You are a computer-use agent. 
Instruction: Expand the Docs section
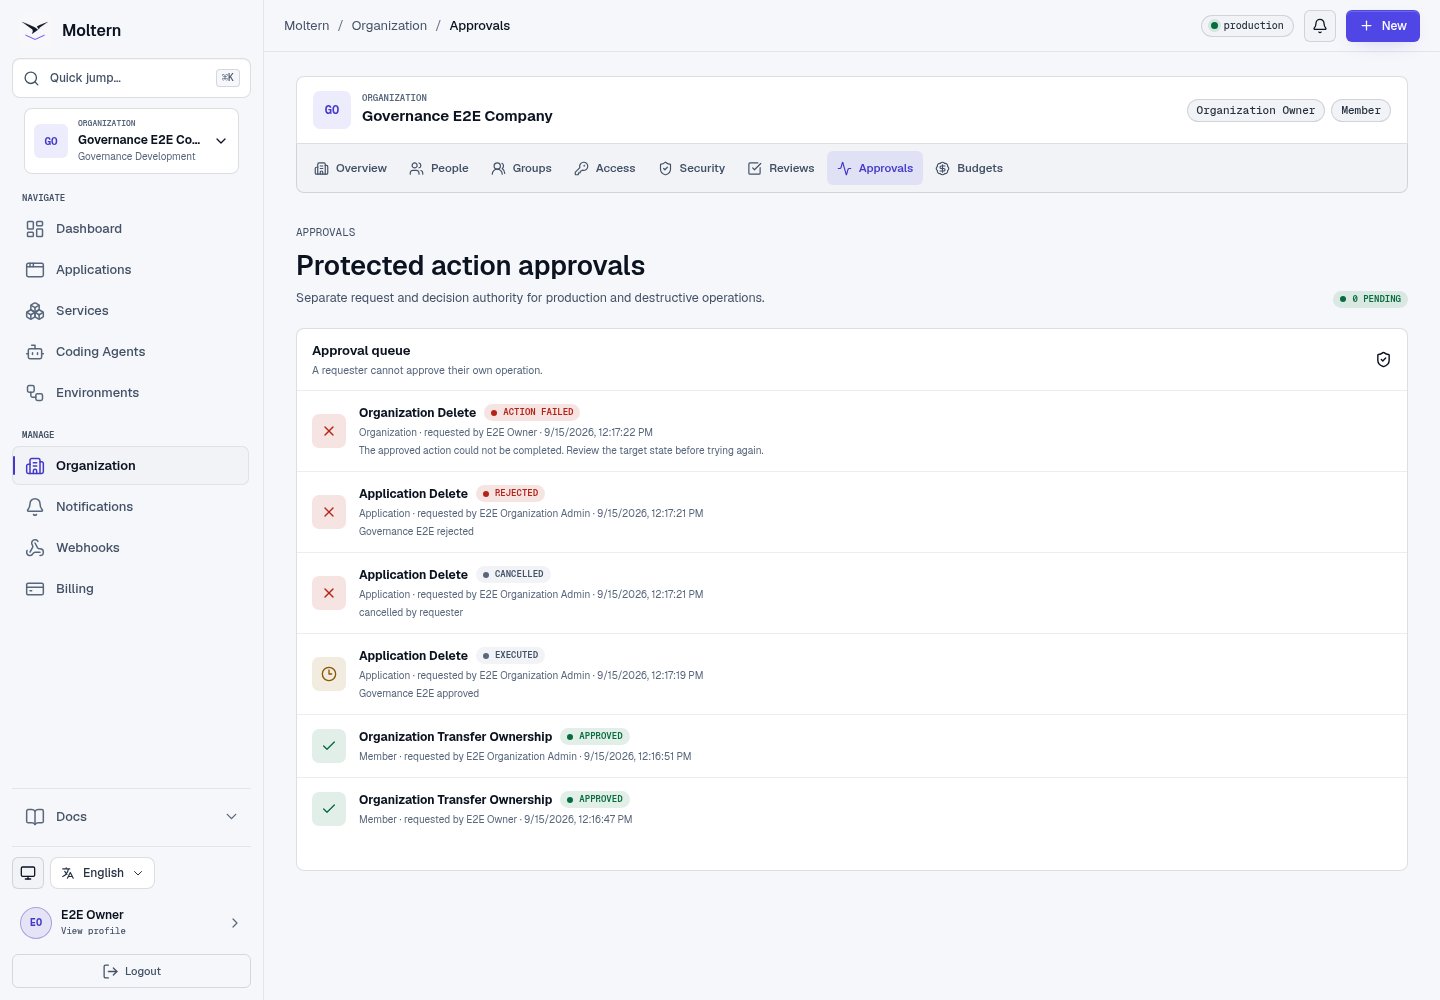click(131, 817)
